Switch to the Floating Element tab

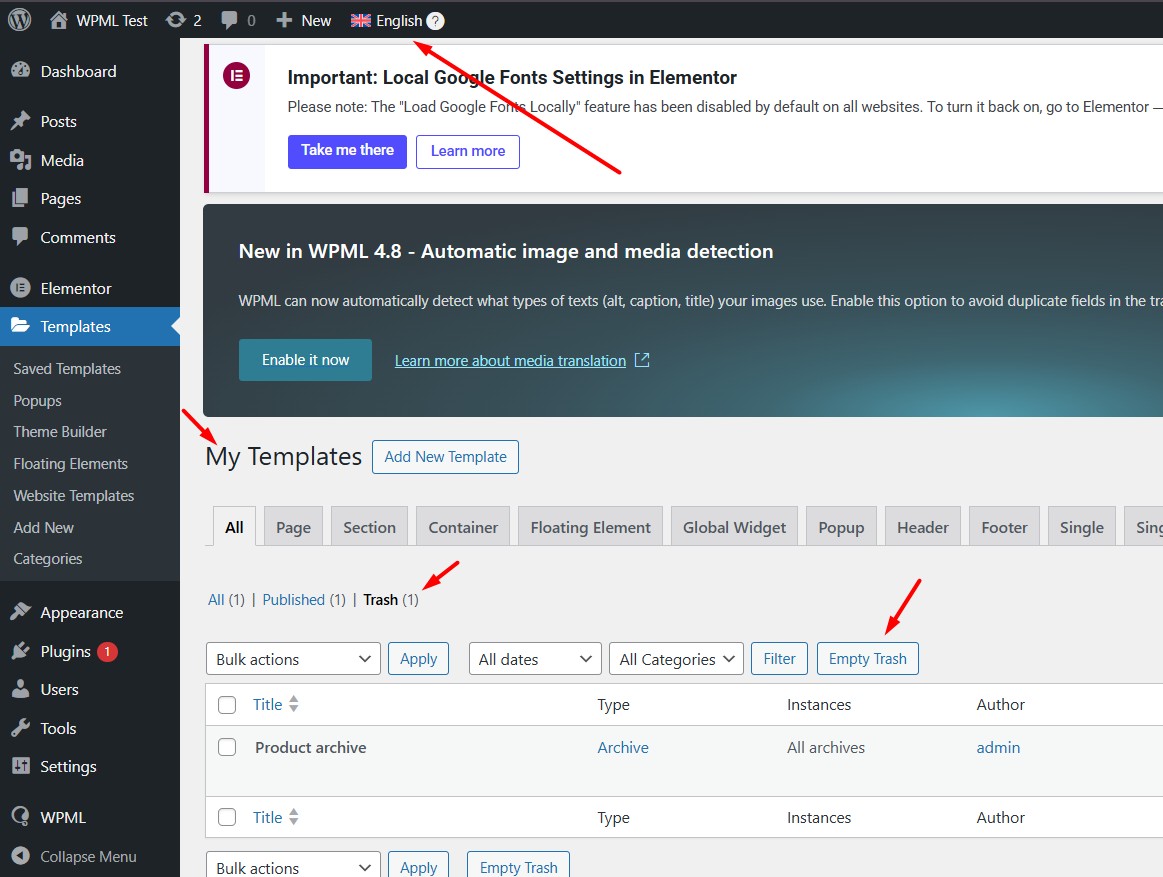590,527
